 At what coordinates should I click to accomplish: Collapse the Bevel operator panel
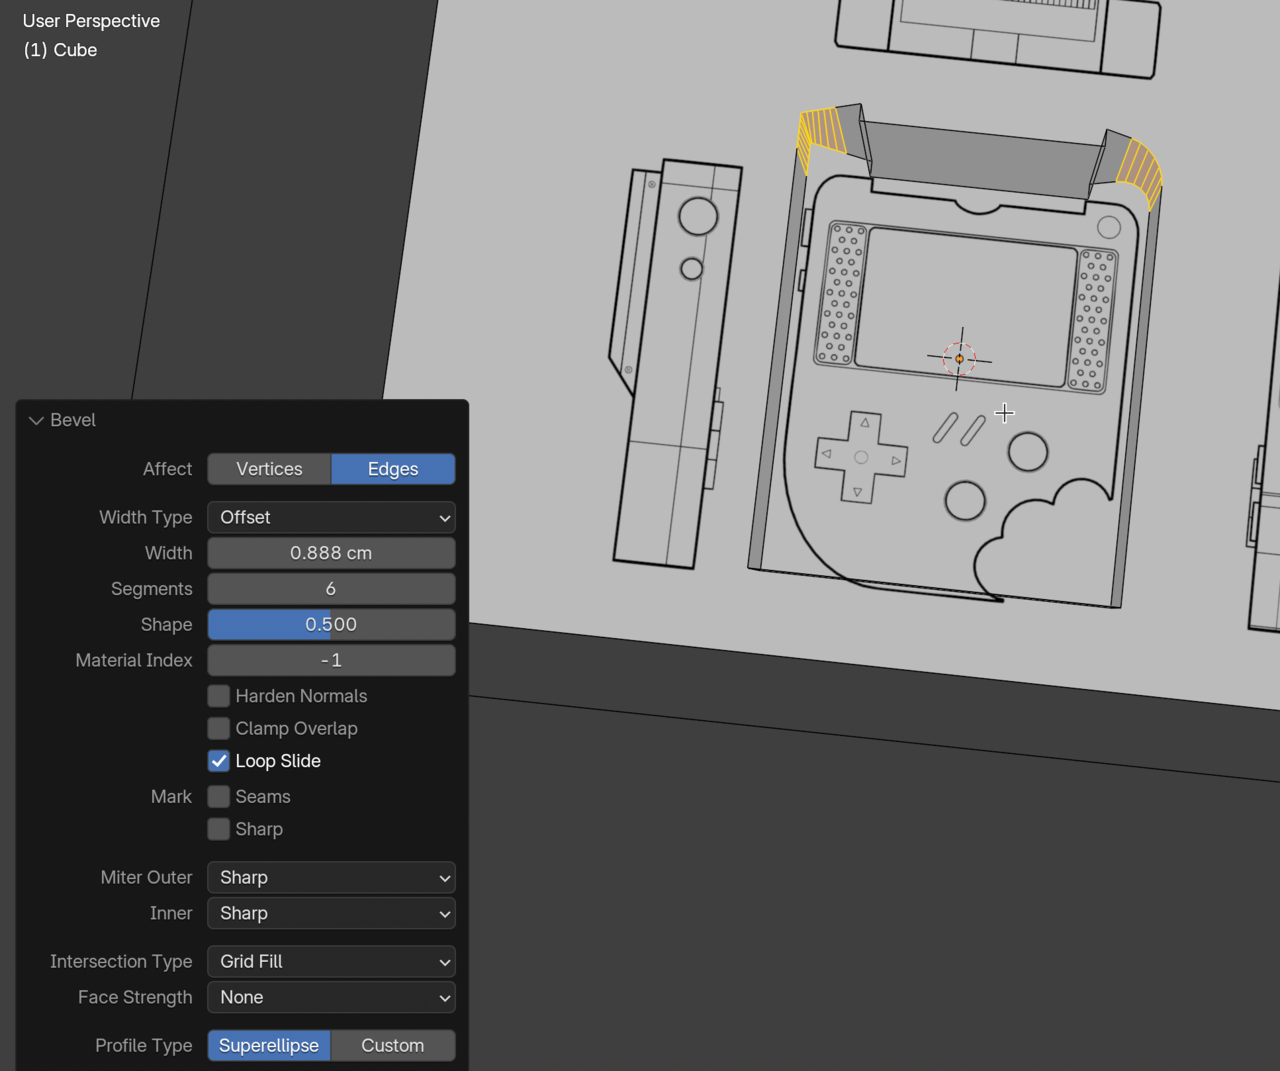tap(37, 421)
